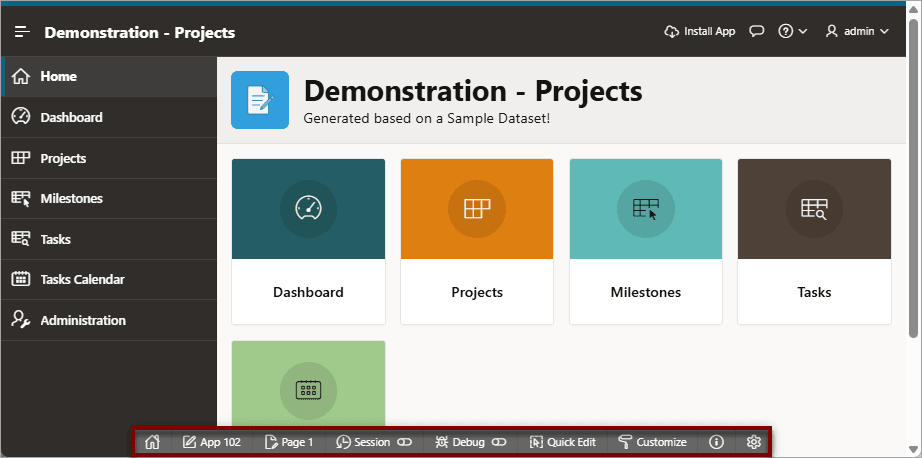
Task: Collapse the hamburger navigation menu icon
Action: [22, 32]
